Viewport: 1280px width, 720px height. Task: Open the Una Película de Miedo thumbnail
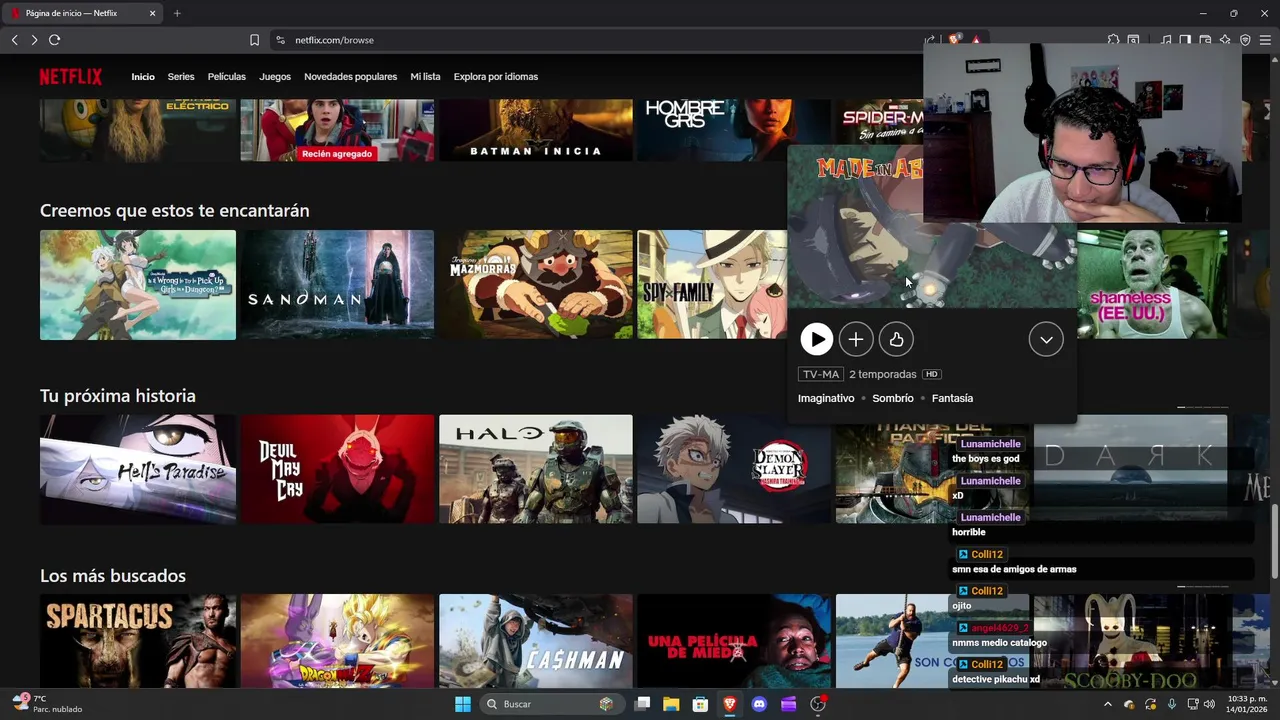pyautogui.click(x=734, y=641)
